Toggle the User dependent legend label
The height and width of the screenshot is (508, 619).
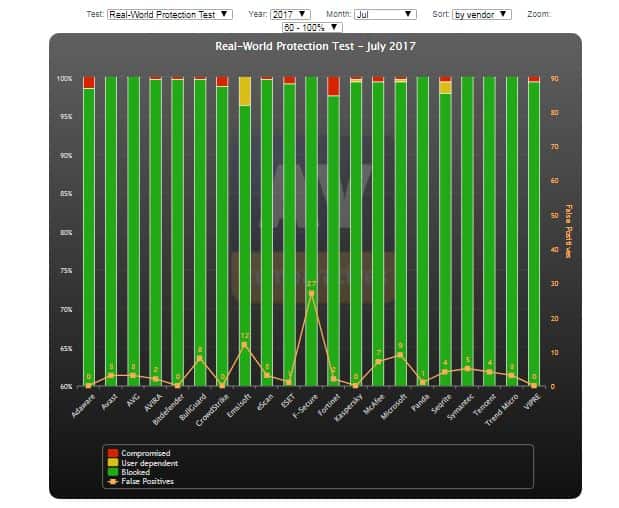[x=150, y=463]
